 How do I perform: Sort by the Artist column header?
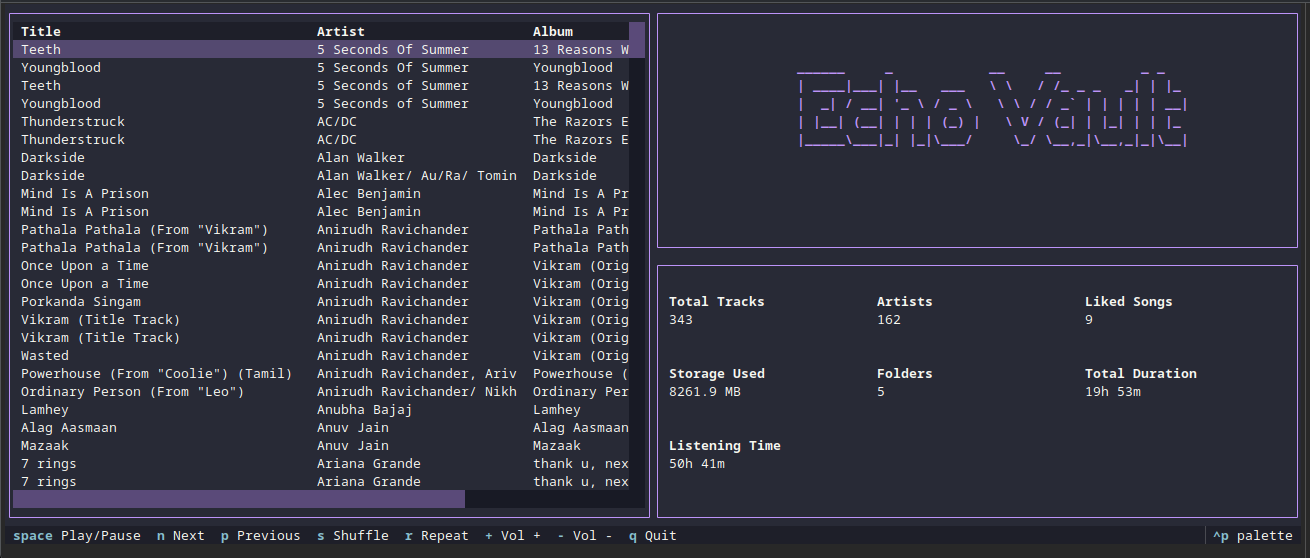[x=341, y=31]
